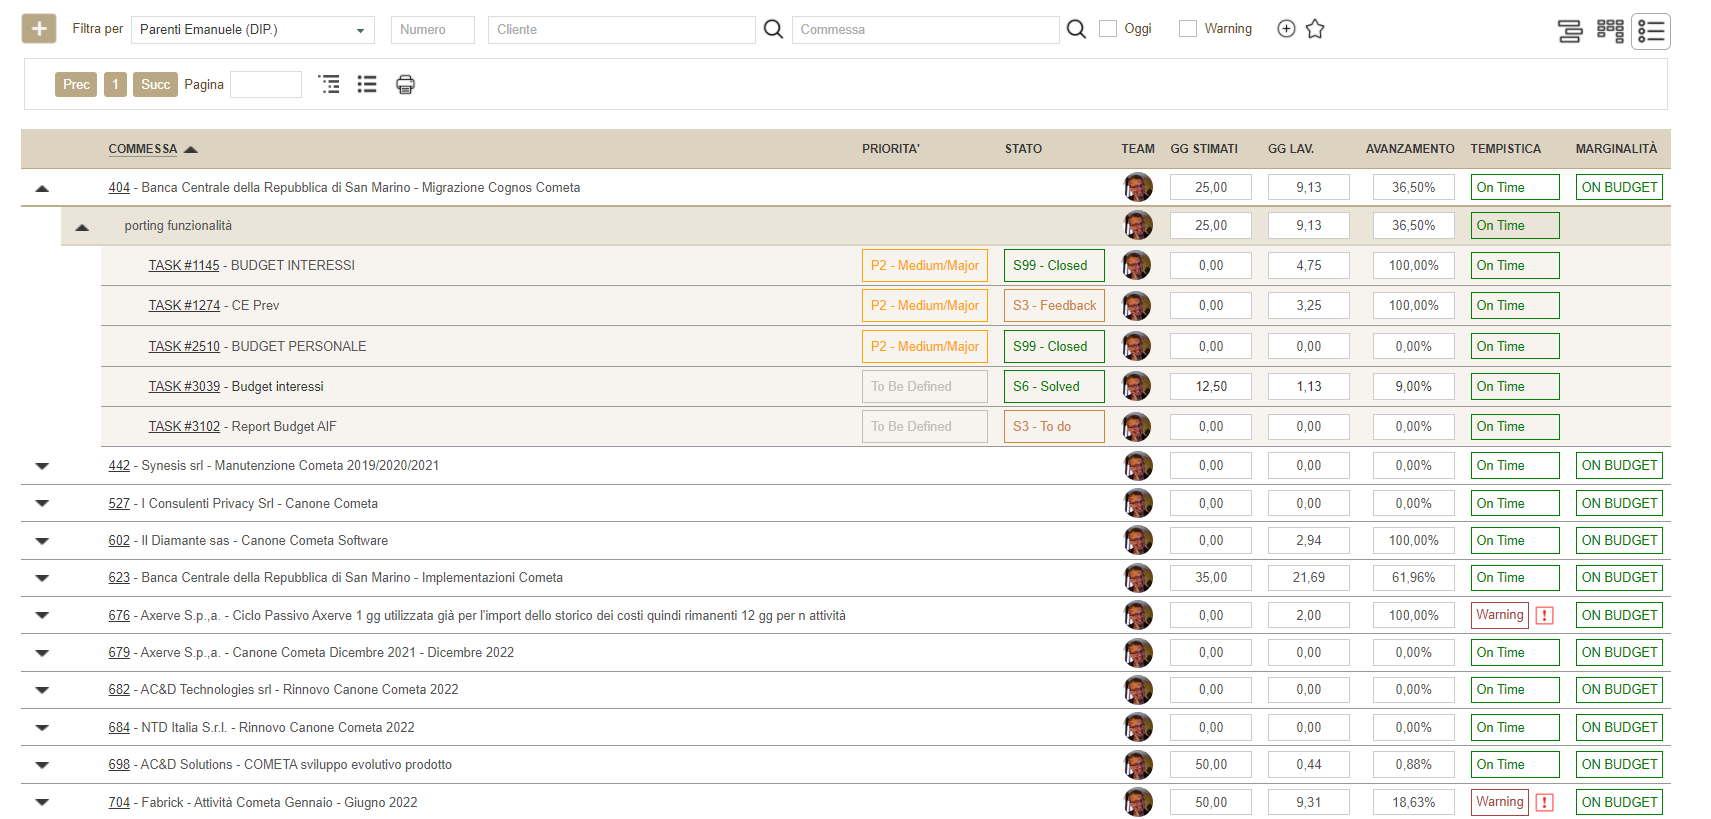
Task: Select the Gantt-style bars view icon
Action: pos(1570,31)
